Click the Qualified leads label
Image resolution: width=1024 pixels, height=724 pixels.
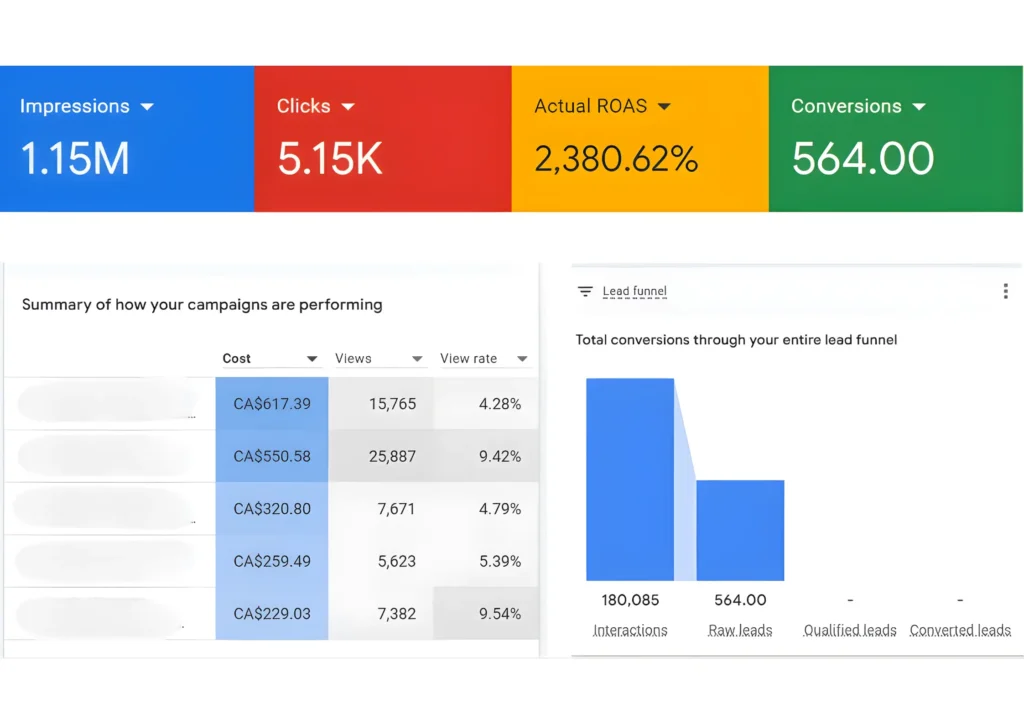[x=850, y=630]
